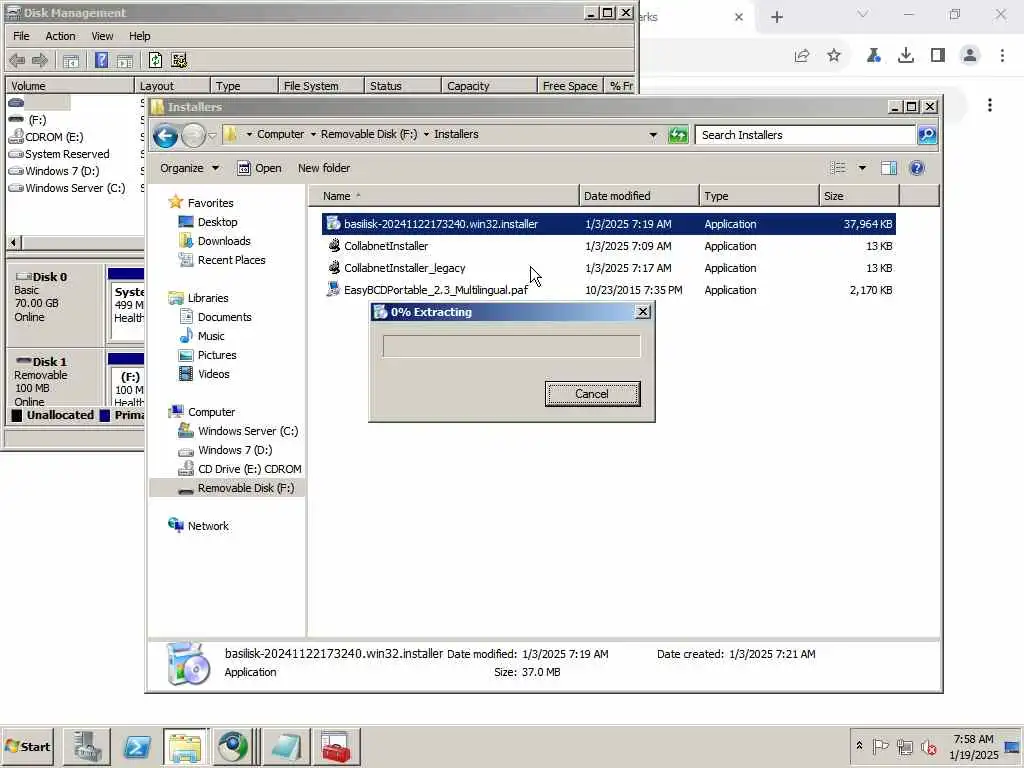
Task: Open Server Manager from the taskbar
Action: click(87, 747)
